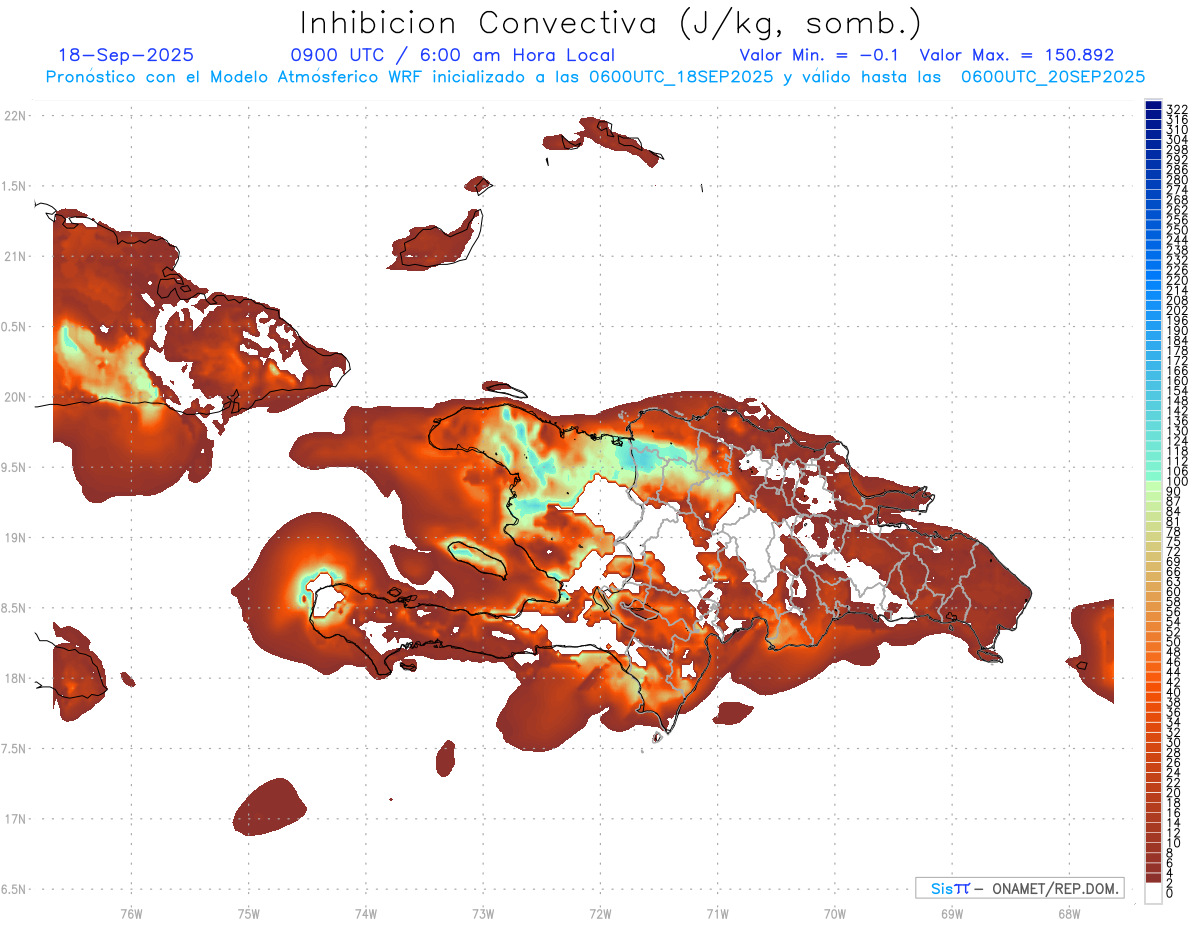Click the "72W" longitude label
The width and height of the screenshot is (1200, 927).
(600, 913)
